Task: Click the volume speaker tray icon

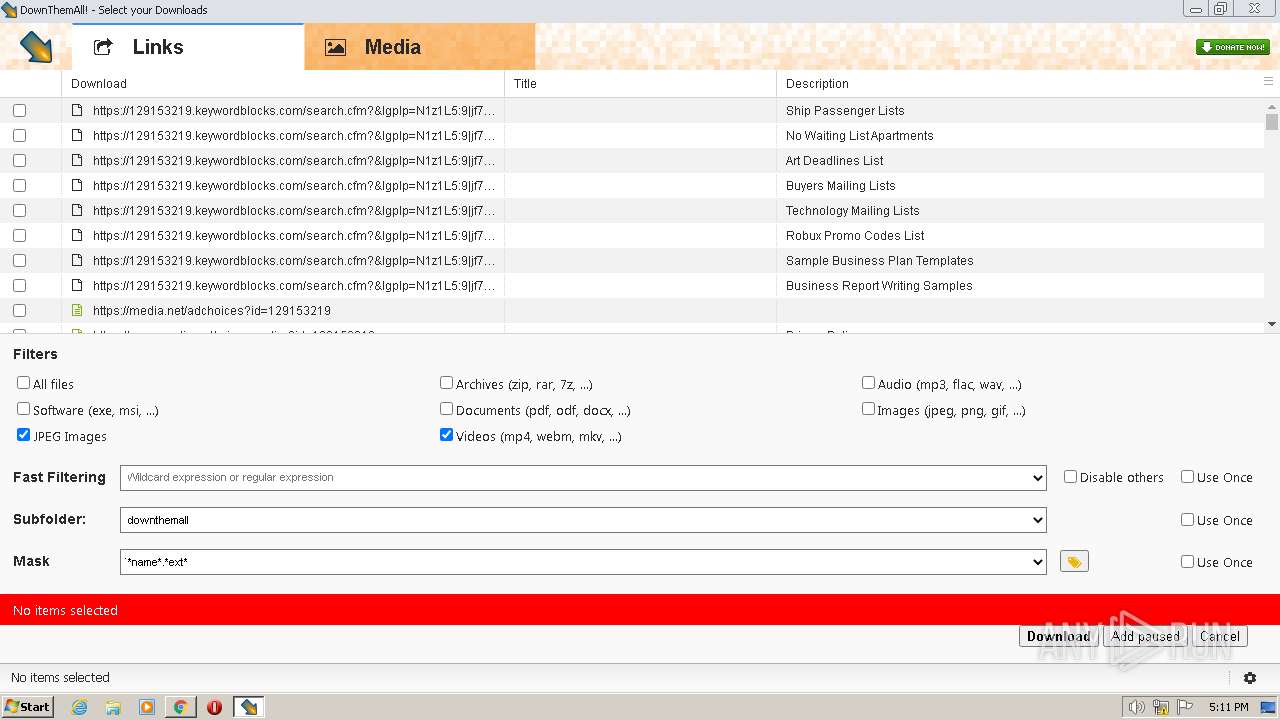Action: (1137, 707)
